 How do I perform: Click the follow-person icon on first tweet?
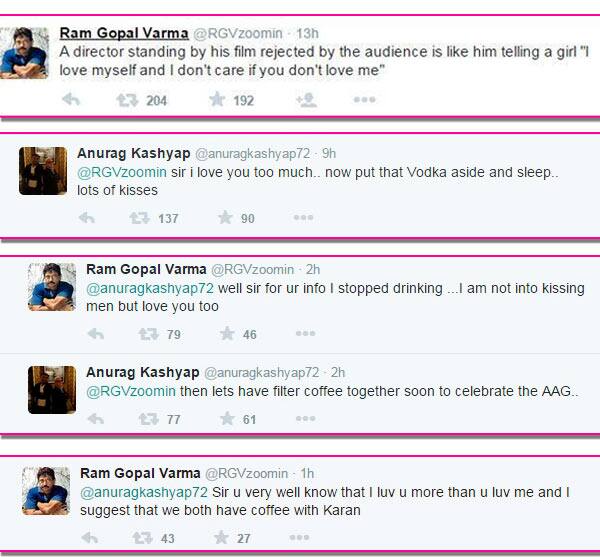(306, 100)
